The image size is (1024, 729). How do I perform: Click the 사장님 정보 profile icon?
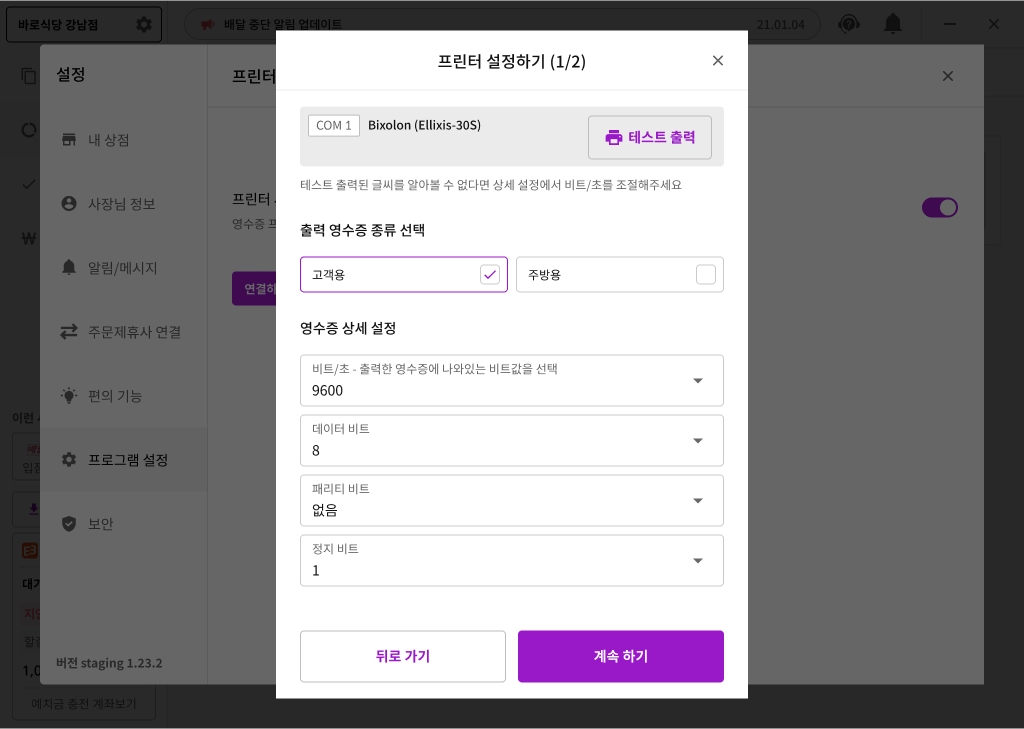point(69,204)
